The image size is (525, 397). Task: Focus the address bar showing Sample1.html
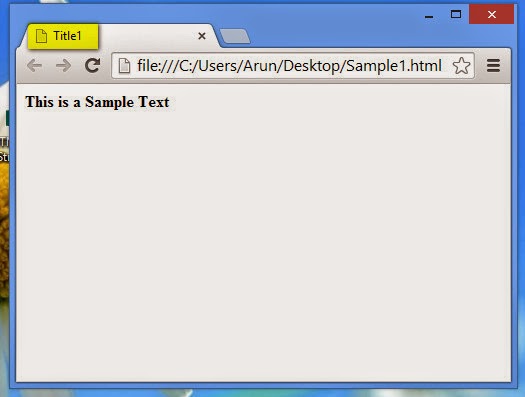[x=293, y=66]
